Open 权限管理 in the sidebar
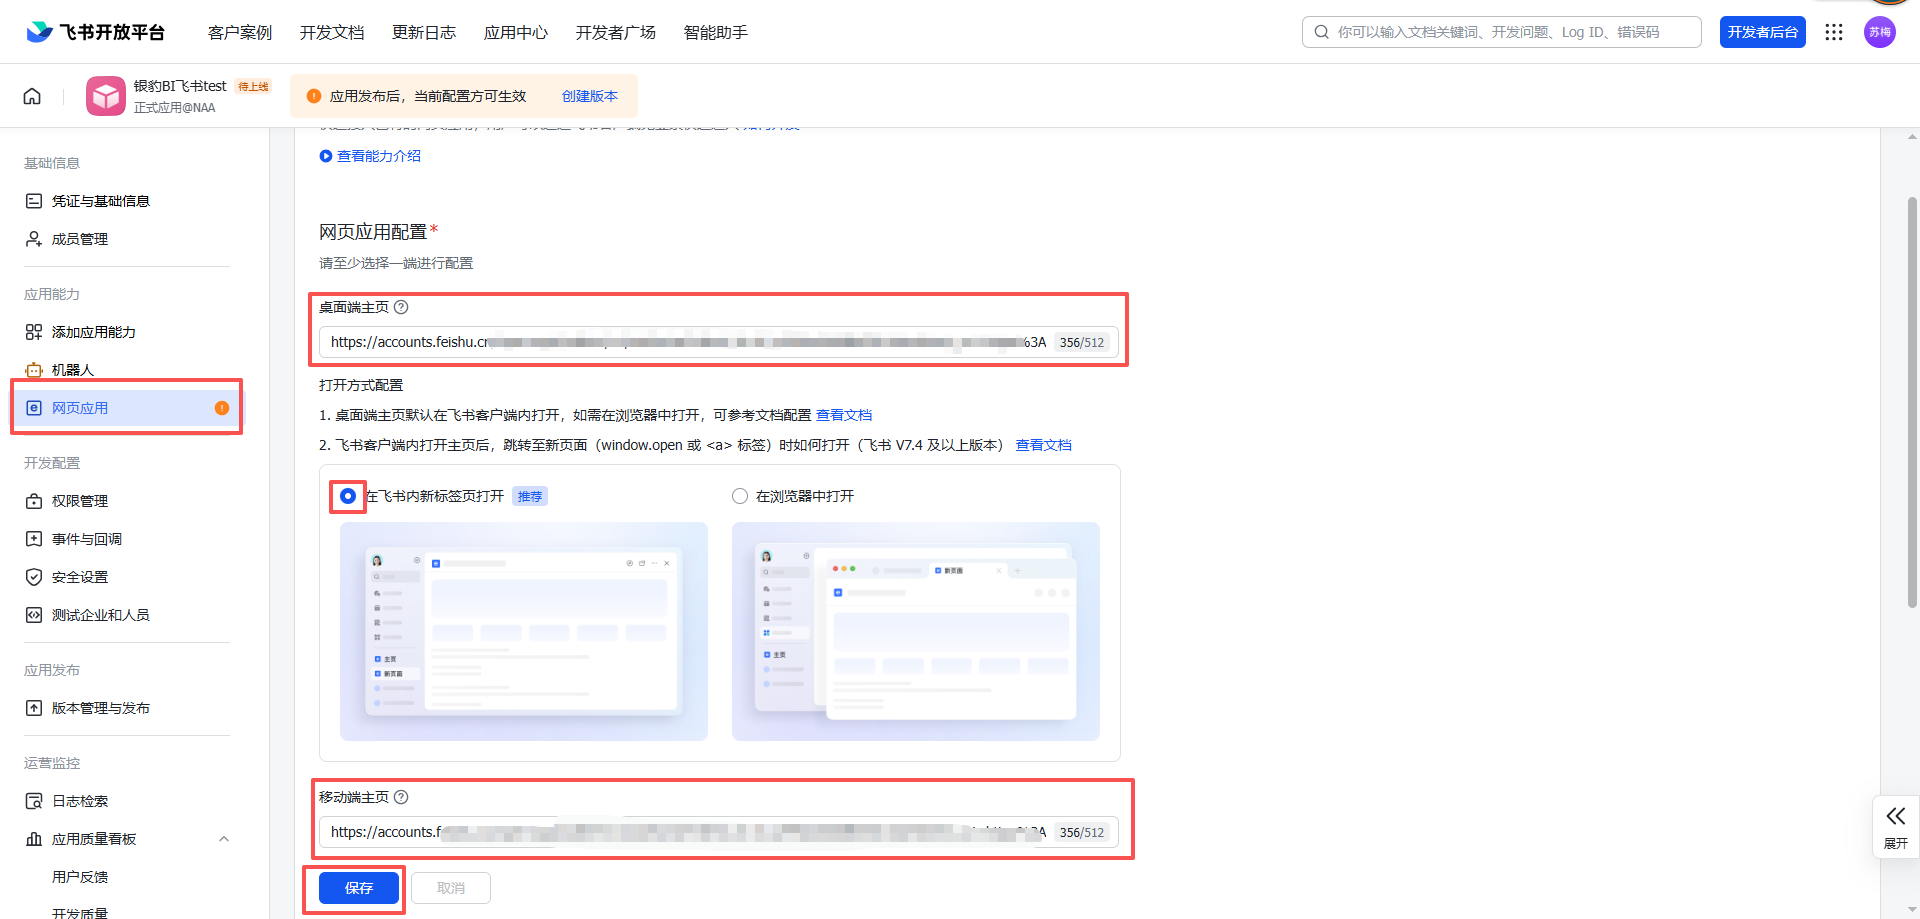 pyautogui.click(x=80, y=501)
